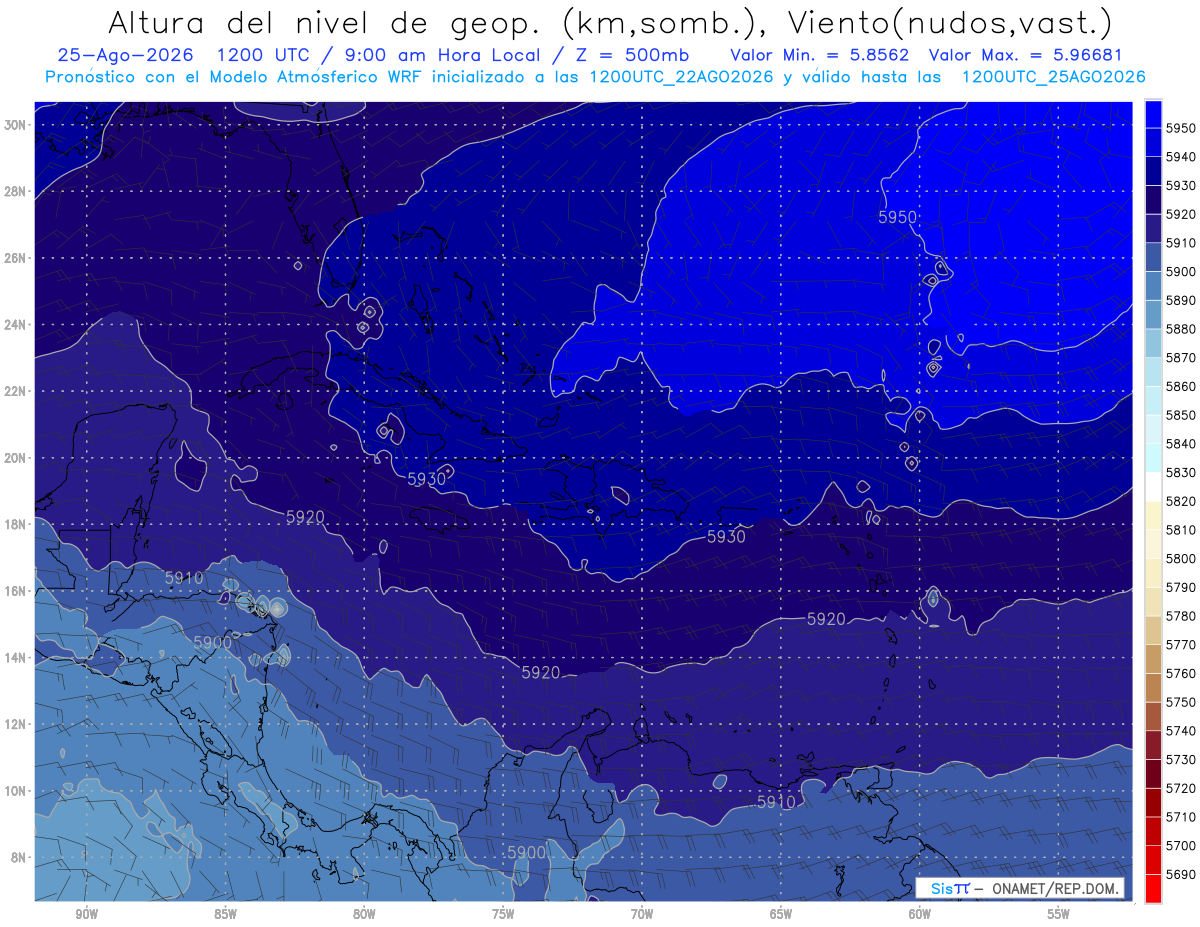This screenshot has height=927, width=1200.
Task: Select the 5770 legend label
Action: (1181, 645)
